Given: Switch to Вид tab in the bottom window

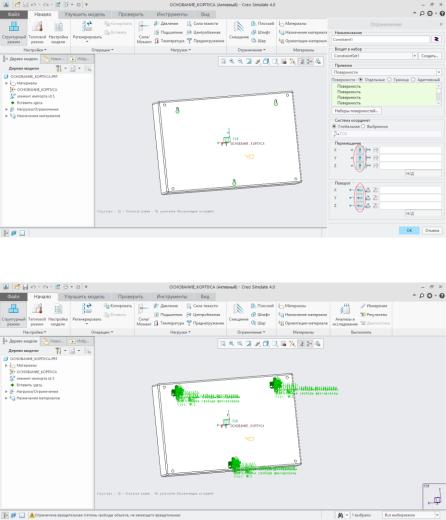Looking at the screenshot, I should tap(205, 296).
